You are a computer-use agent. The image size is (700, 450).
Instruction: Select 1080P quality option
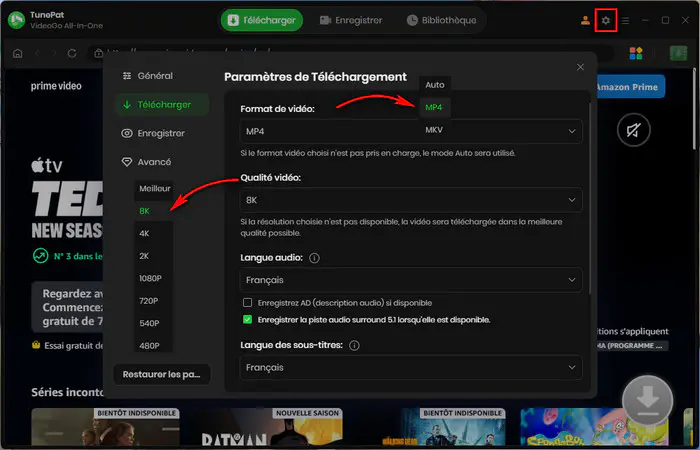coord(154,278)
